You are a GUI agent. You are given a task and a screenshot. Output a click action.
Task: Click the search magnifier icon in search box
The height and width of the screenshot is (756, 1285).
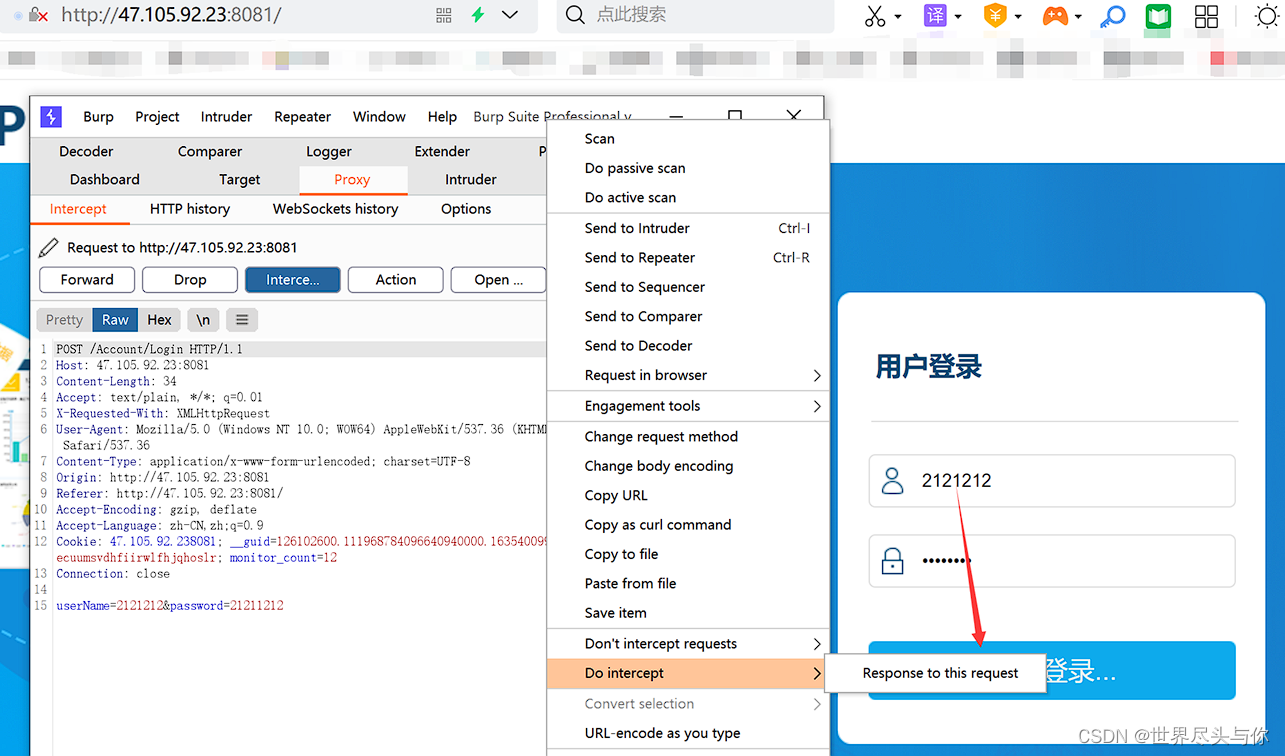pos(575,15)
